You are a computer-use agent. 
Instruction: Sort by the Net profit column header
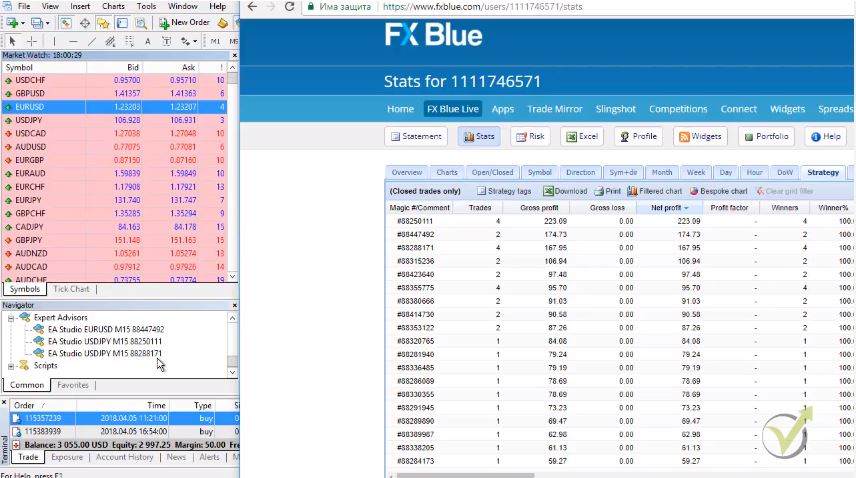[x=669, y=208]
